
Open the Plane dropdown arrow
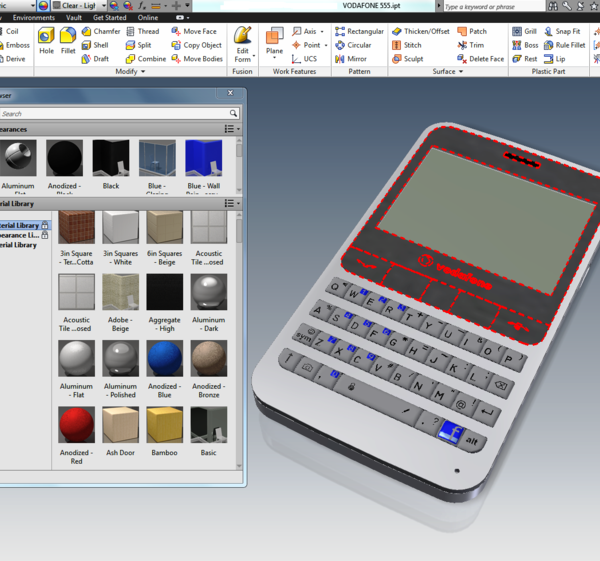tap(274, 58)
